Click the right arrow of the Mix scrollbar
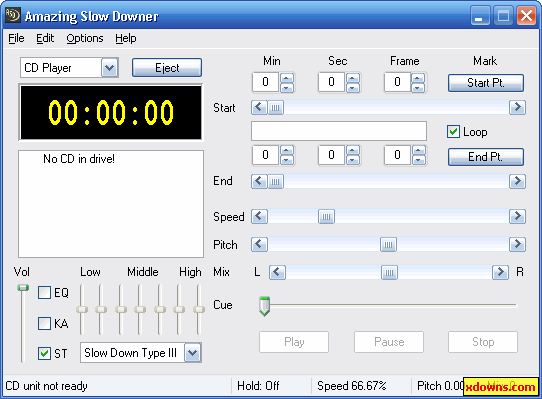Image resolution: width=542 pixels, height=399 pixels. coord(501,272)
